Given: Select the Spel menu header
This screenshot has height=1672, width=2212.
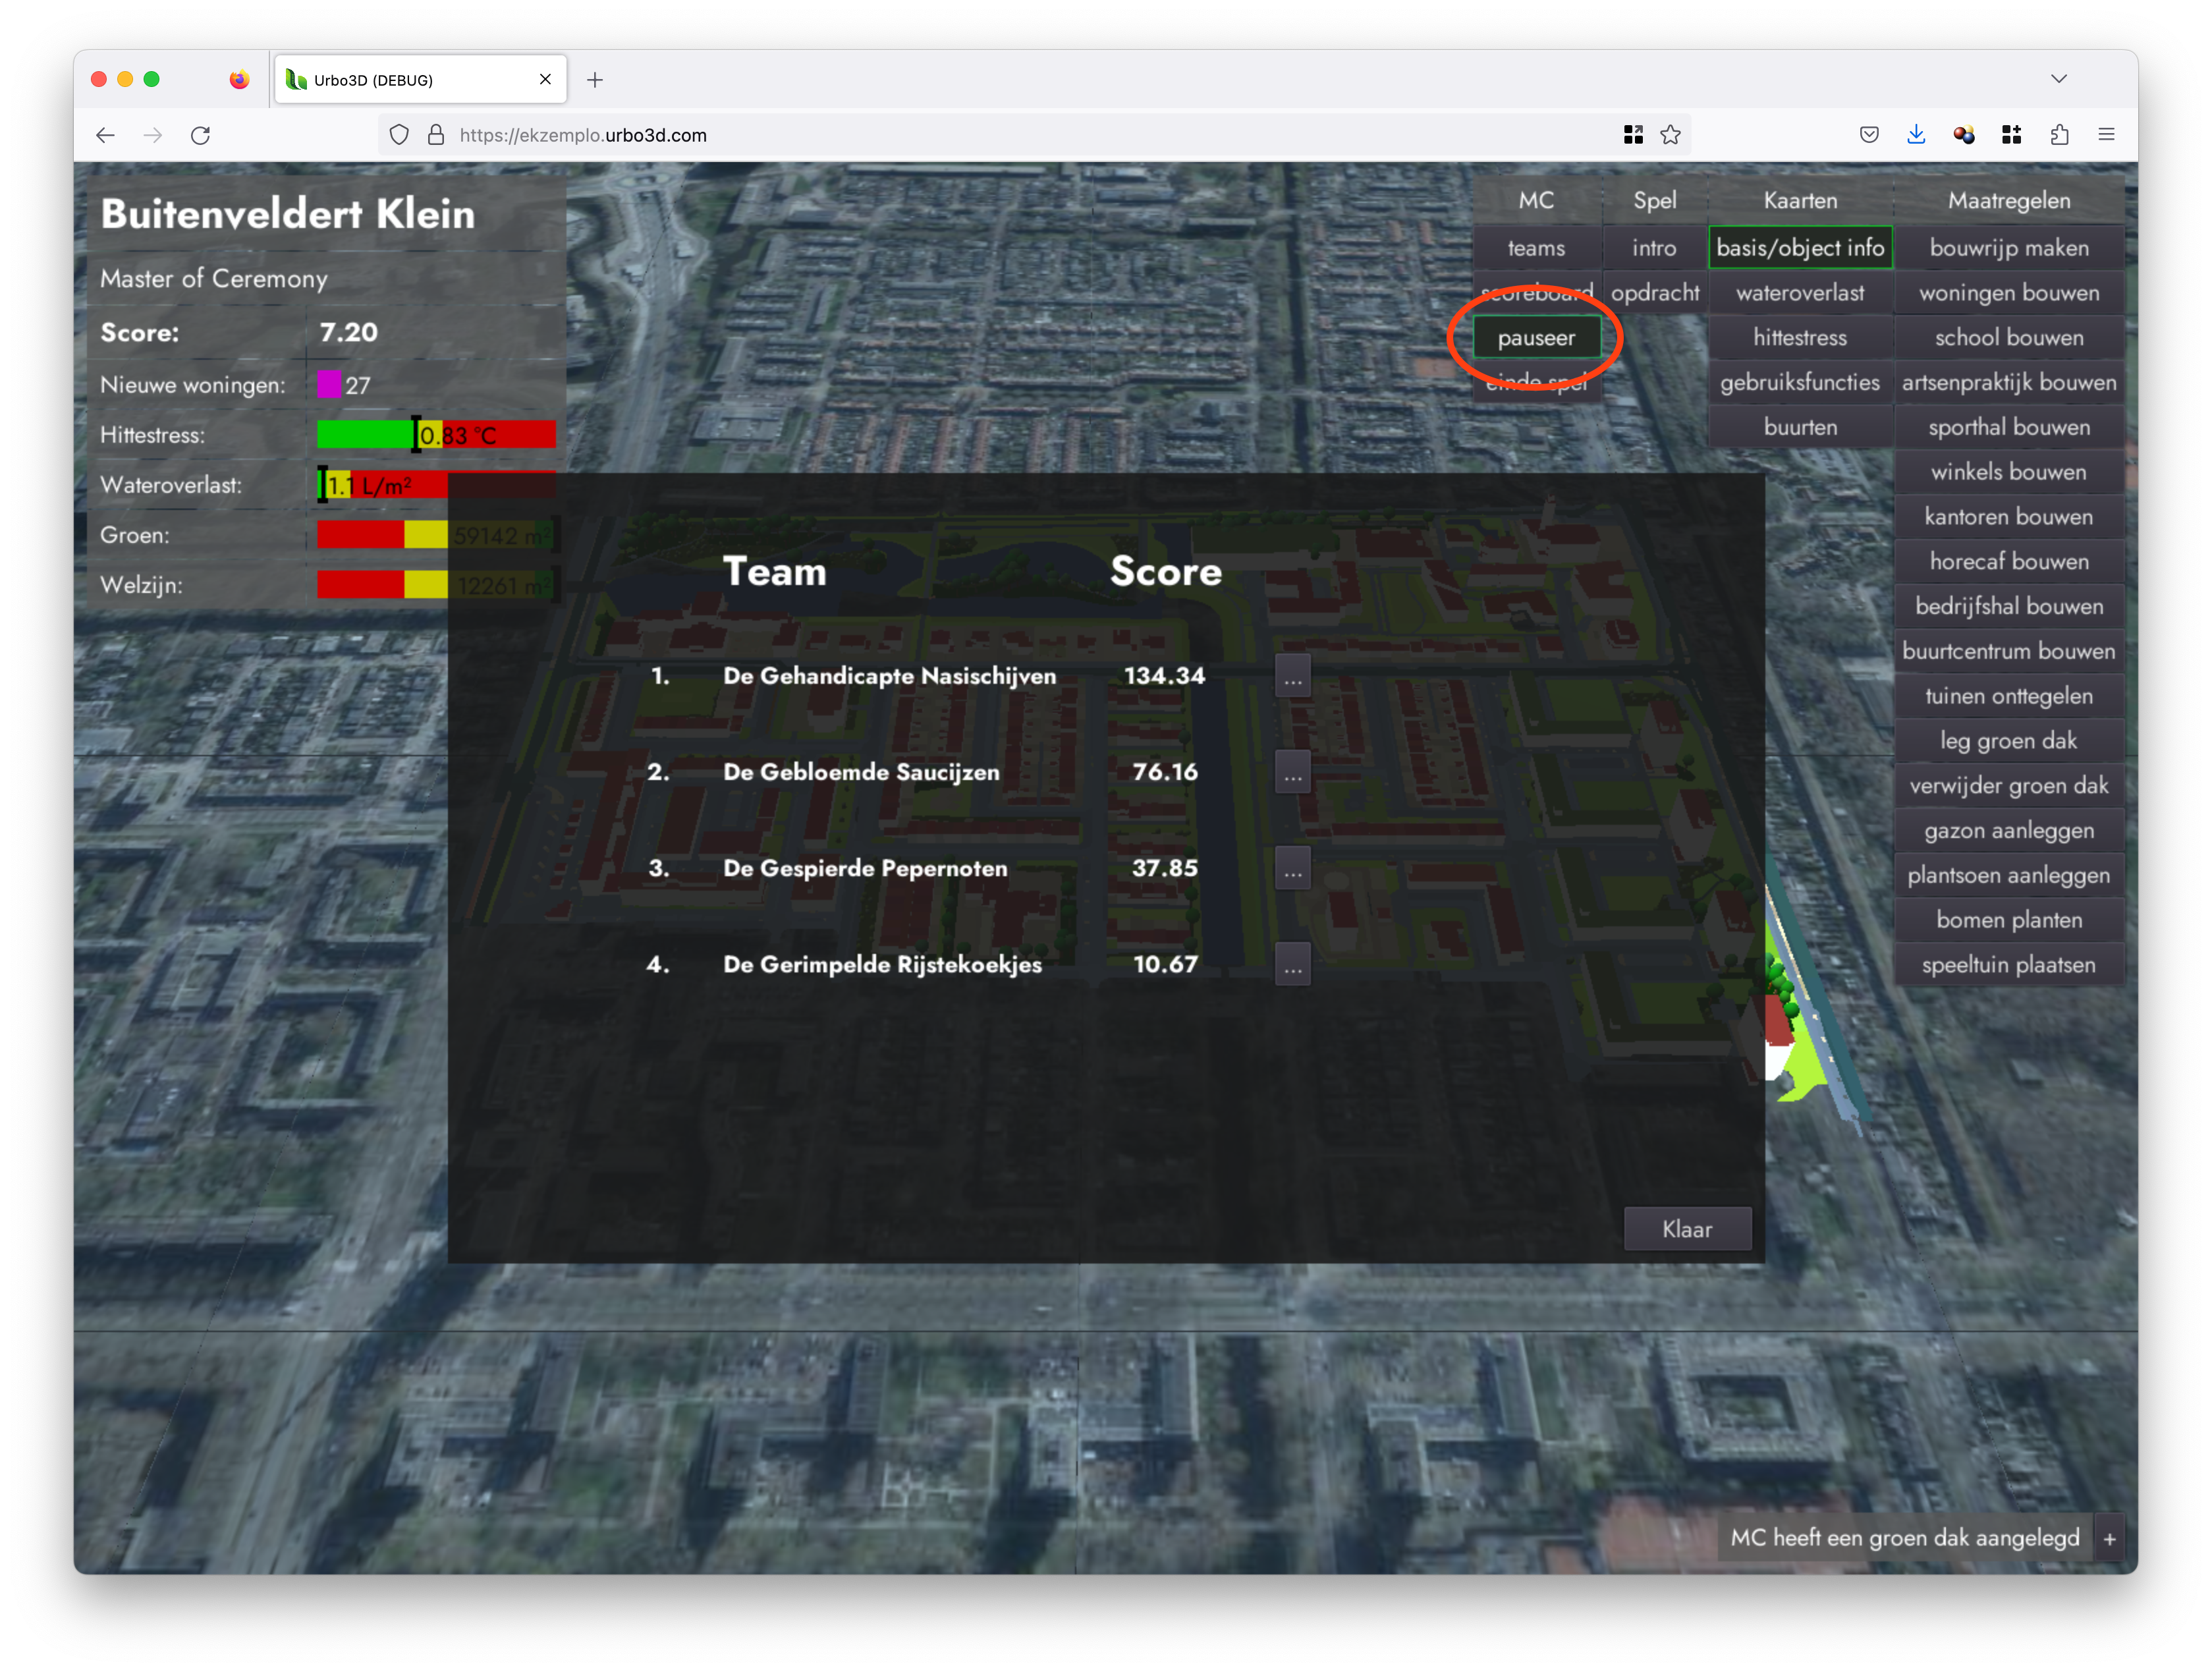Looking at the screenshot, I should [1654, 201].
